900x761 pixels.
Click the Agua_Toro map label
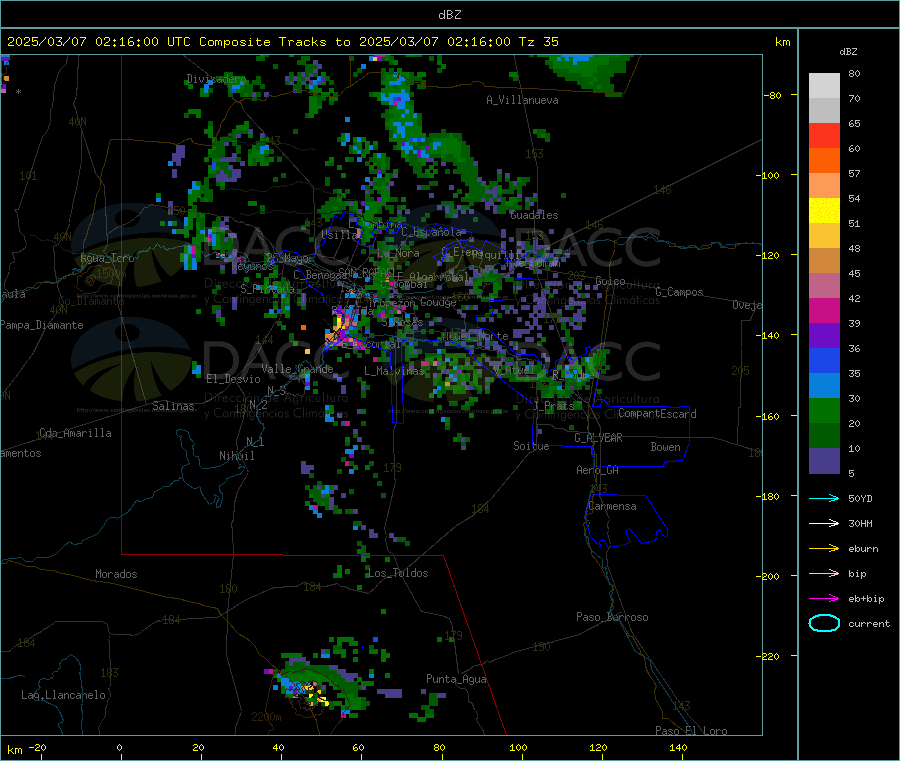pyautogui.click(x=107, y=258)
